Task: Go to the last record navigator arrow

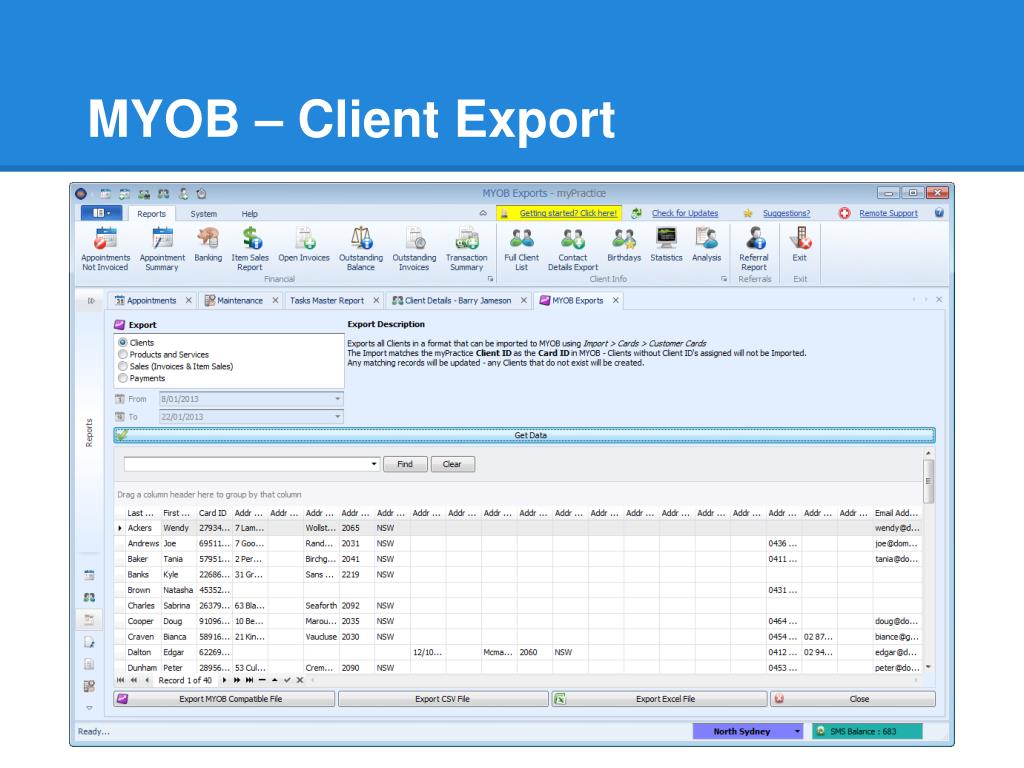Action: tap(249, 680)
